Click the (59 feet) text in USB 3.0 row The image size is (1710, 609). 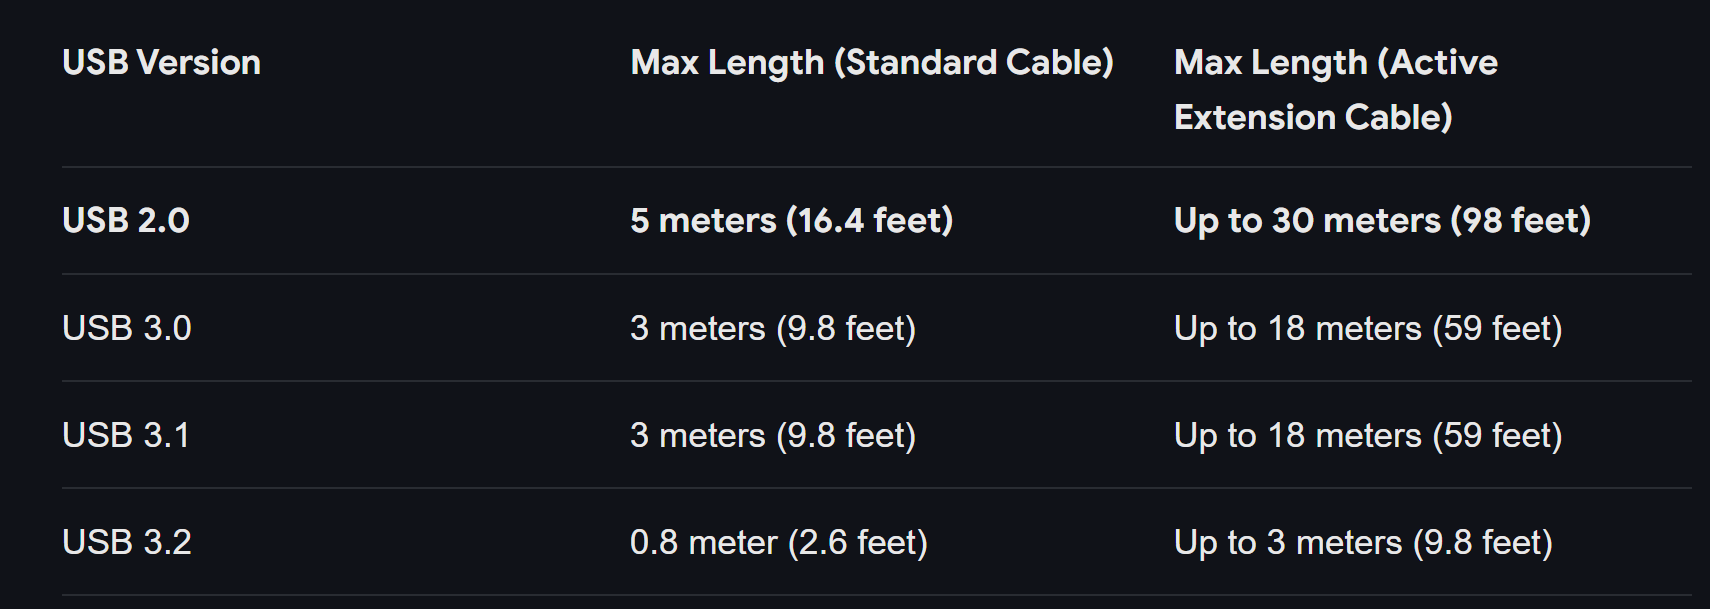point(1497,328)
